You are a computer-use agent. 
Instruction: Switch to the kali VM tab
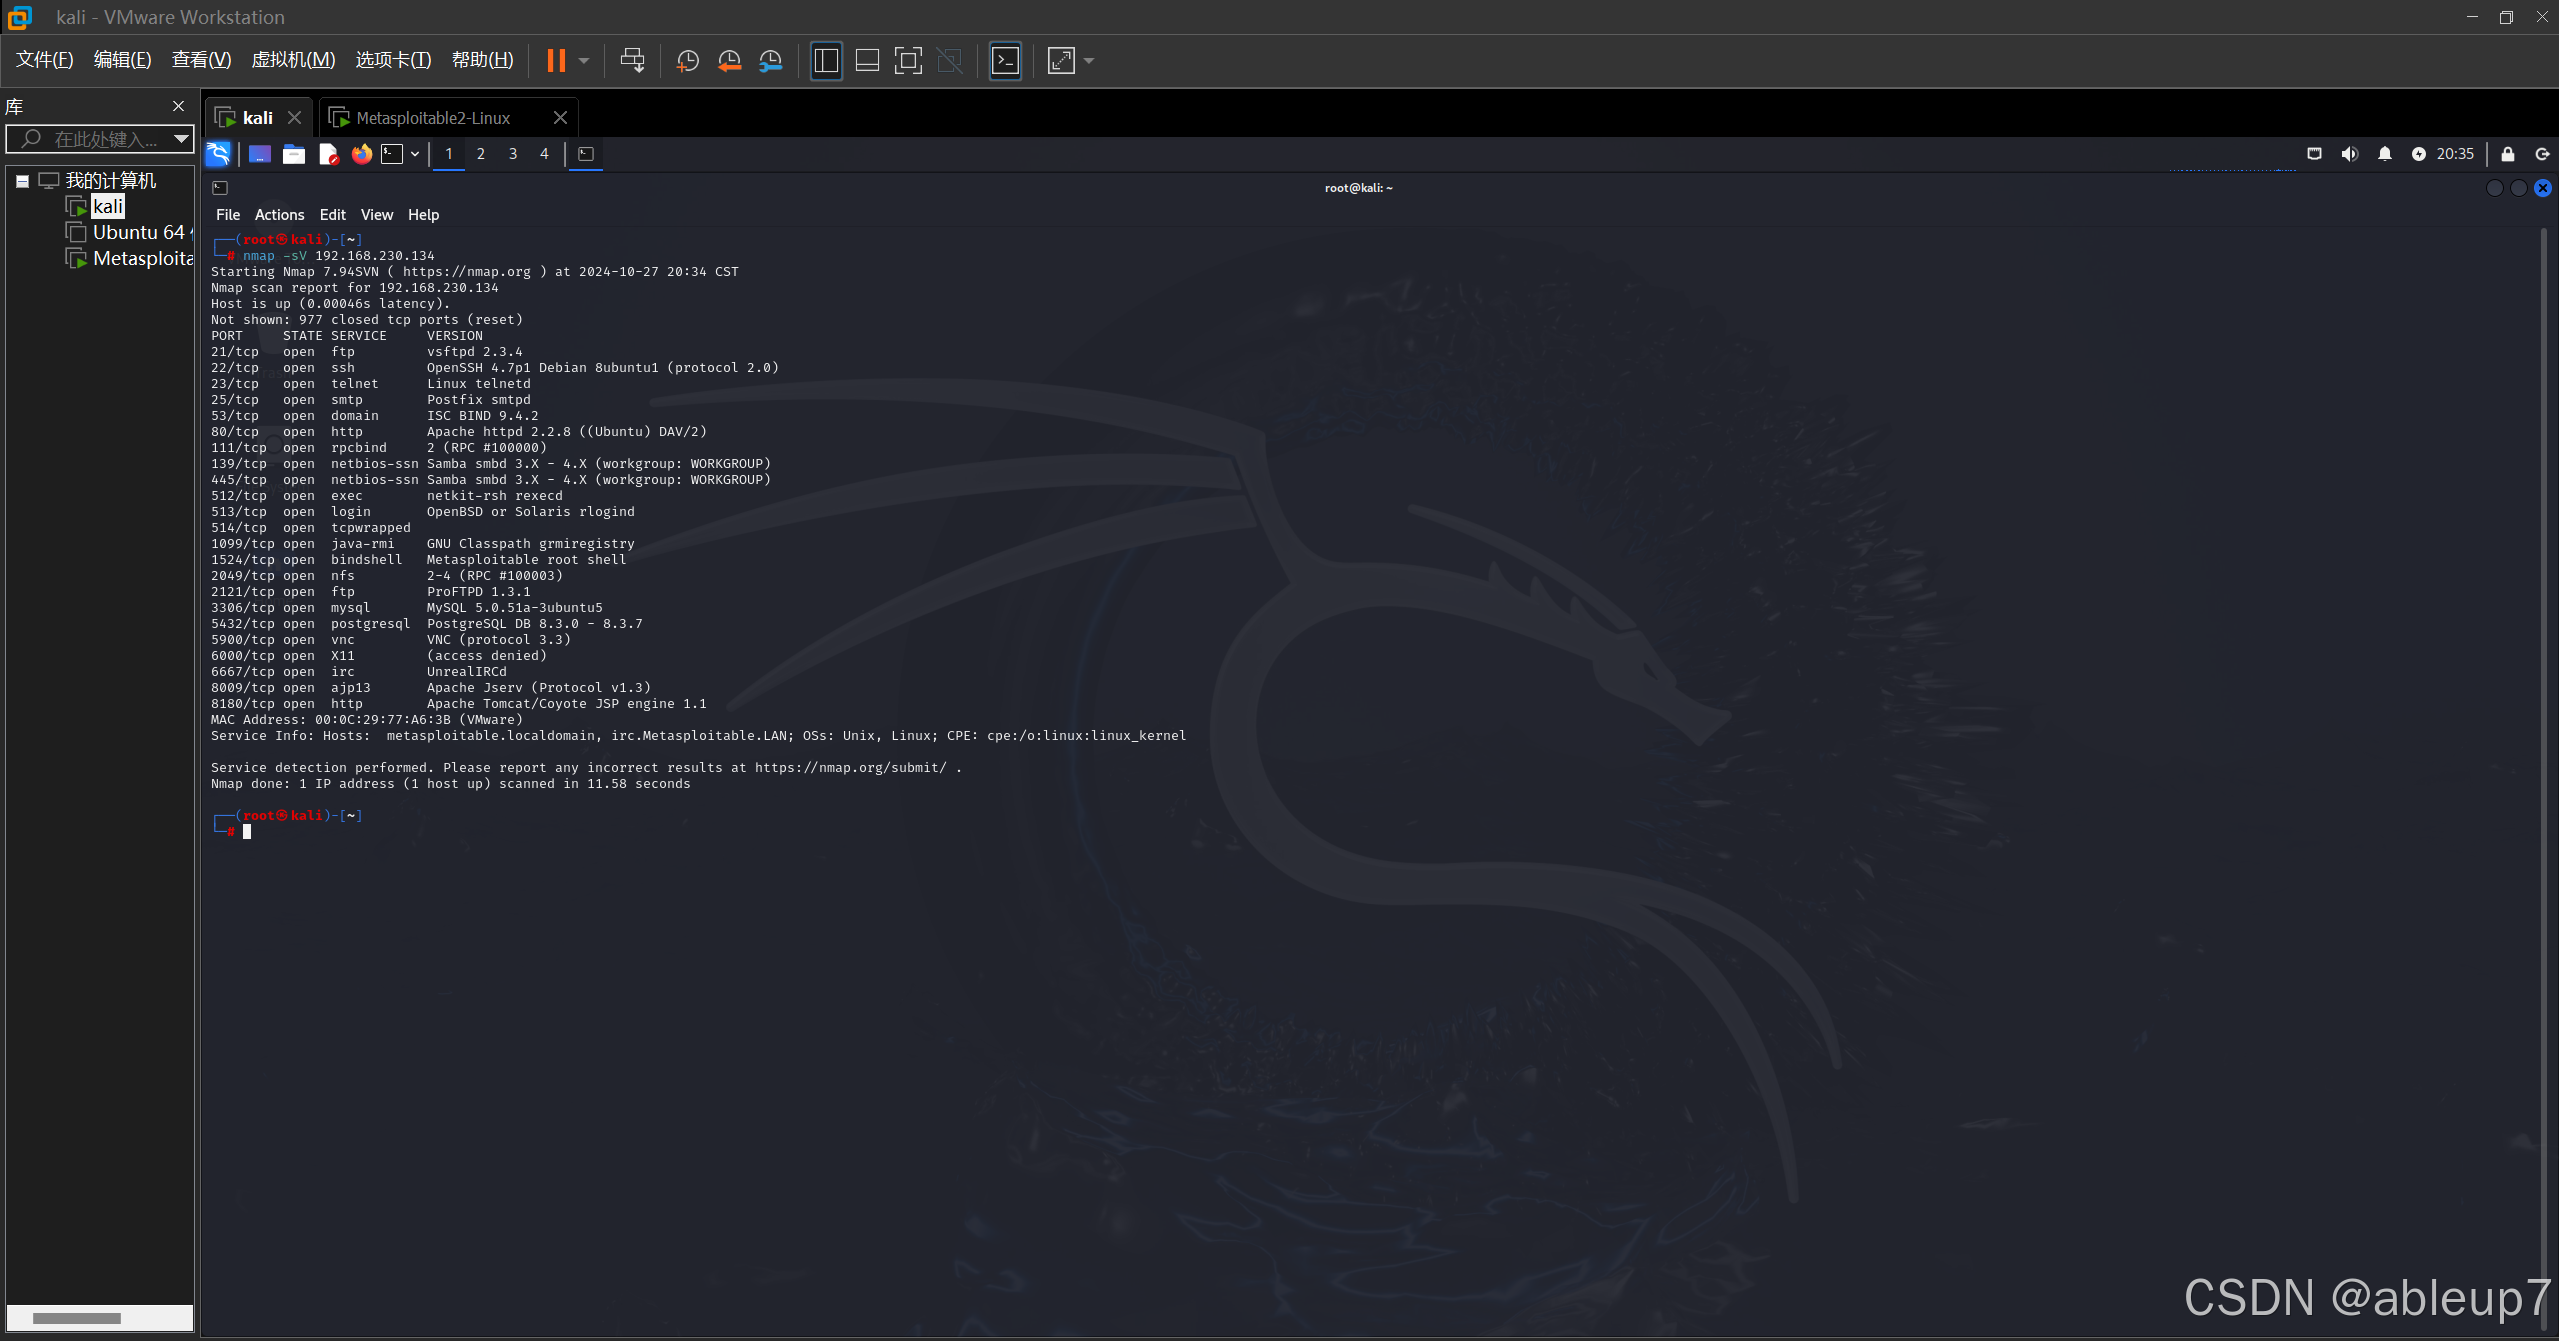[x=257, y=118]
